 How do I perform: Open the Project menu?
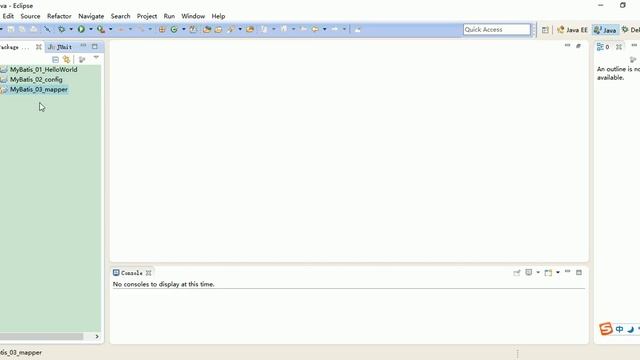point(147,16)
